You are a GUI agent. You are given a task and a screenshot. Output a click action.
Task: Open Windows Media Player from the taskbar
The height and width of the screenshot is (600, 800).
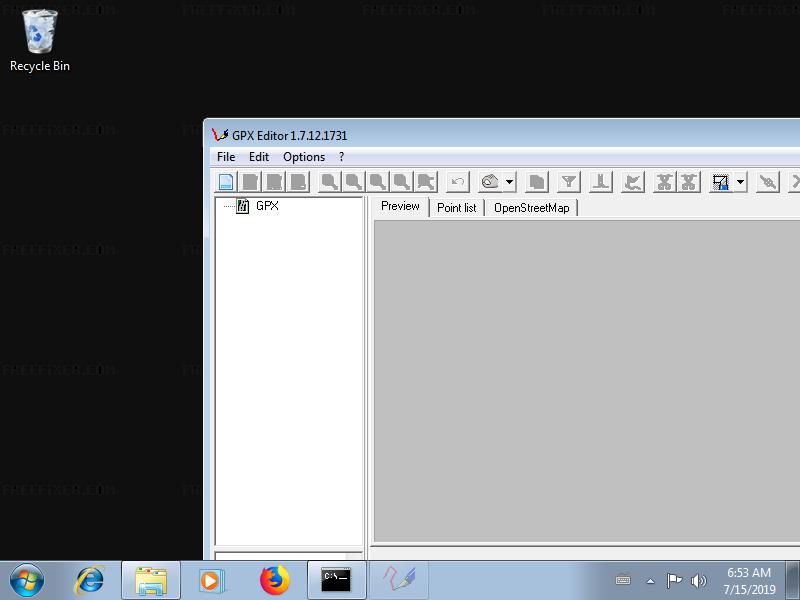(210, 580)
